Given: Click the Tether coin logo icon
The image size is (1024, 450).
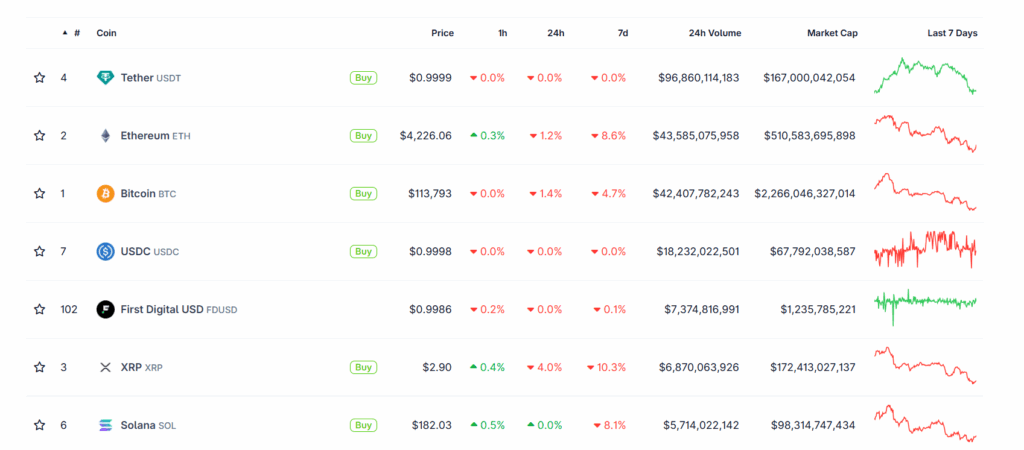Looking at the screenshot, I should click(x=105, y=77).
